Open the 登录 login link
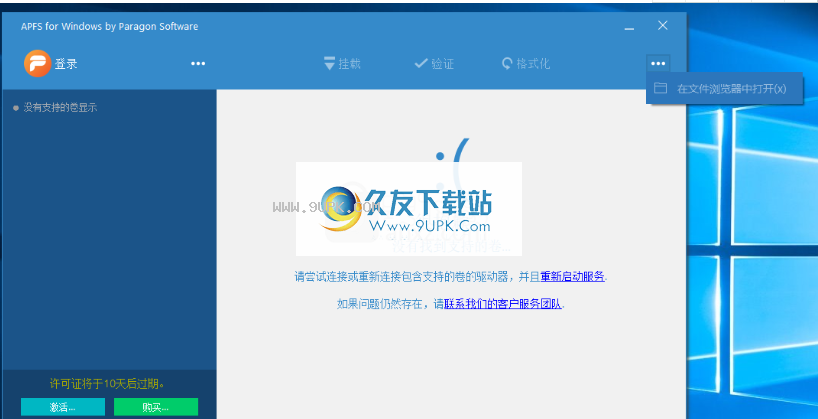The height and width of the screenshot is (419, 818). (x=66, y=64)
